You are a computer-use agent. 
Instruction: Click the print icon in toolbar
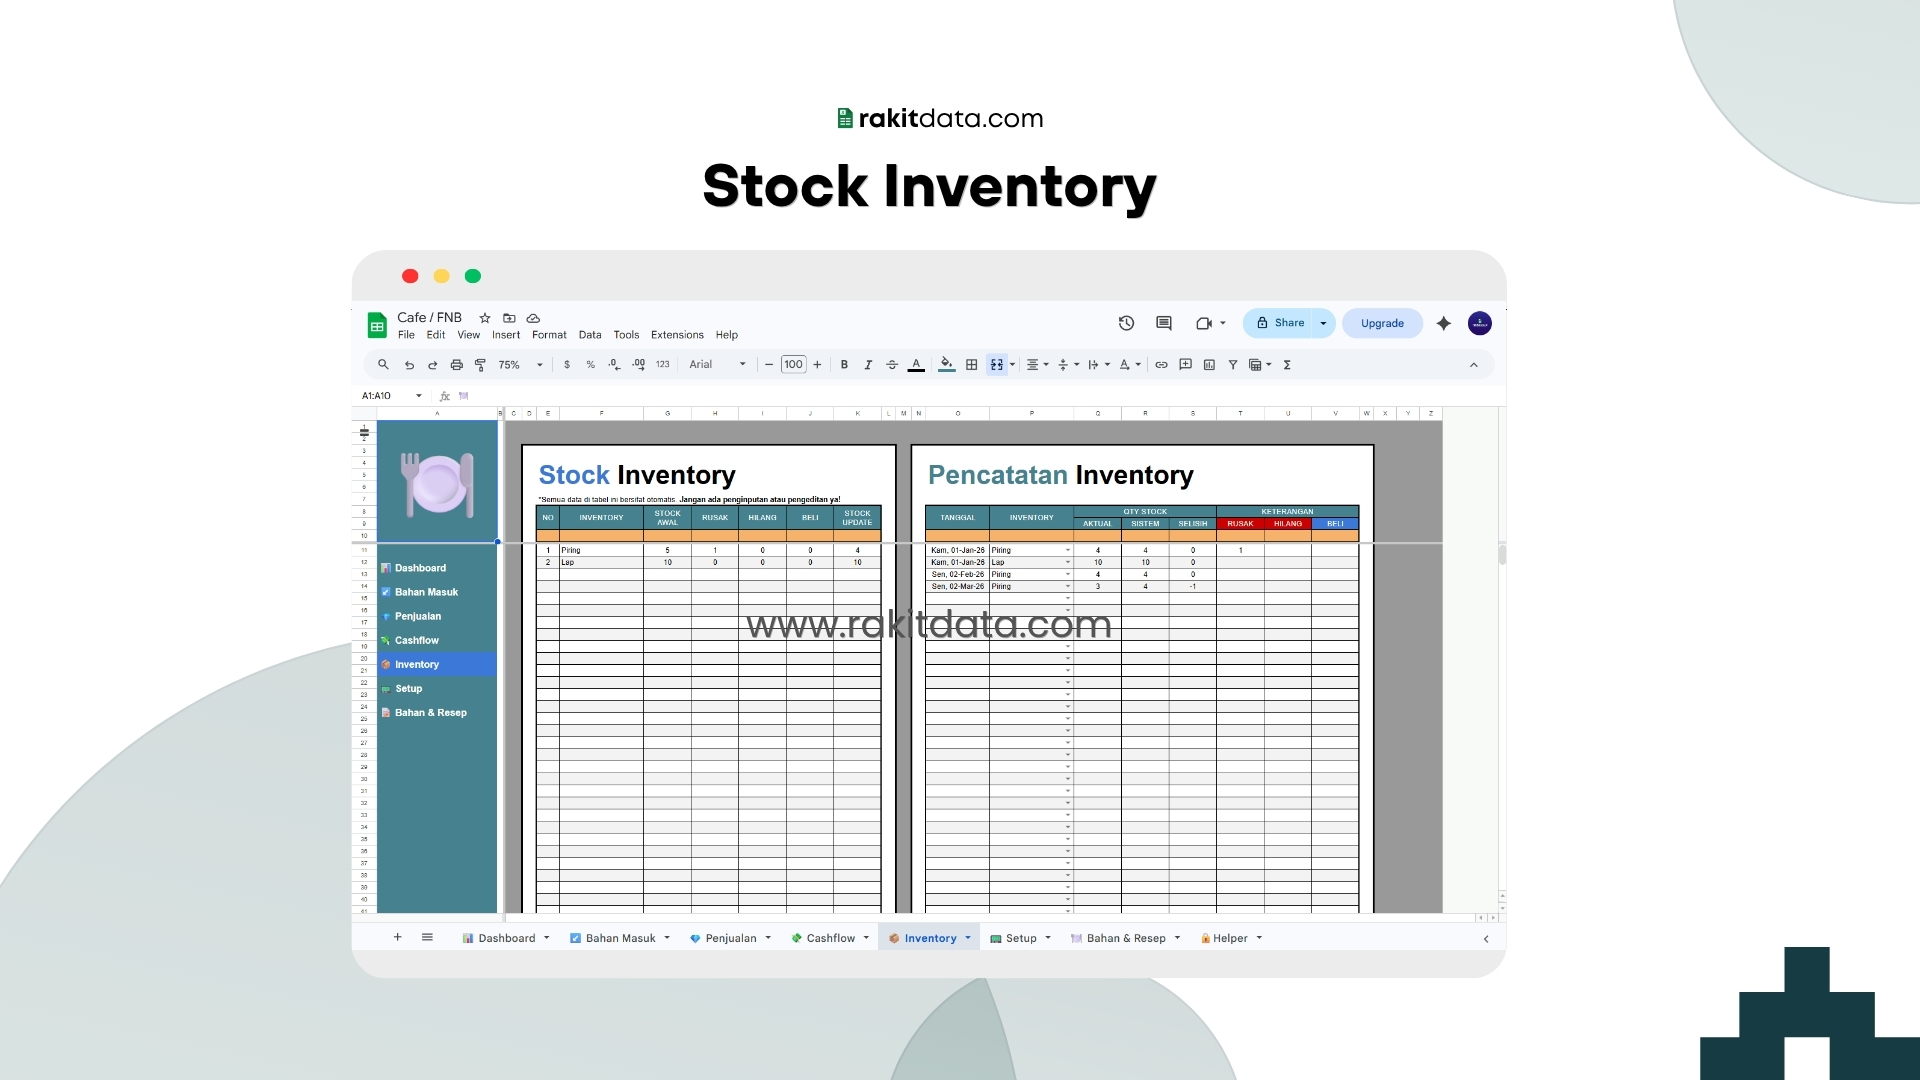pyautogui.click(x=456, y=365)
